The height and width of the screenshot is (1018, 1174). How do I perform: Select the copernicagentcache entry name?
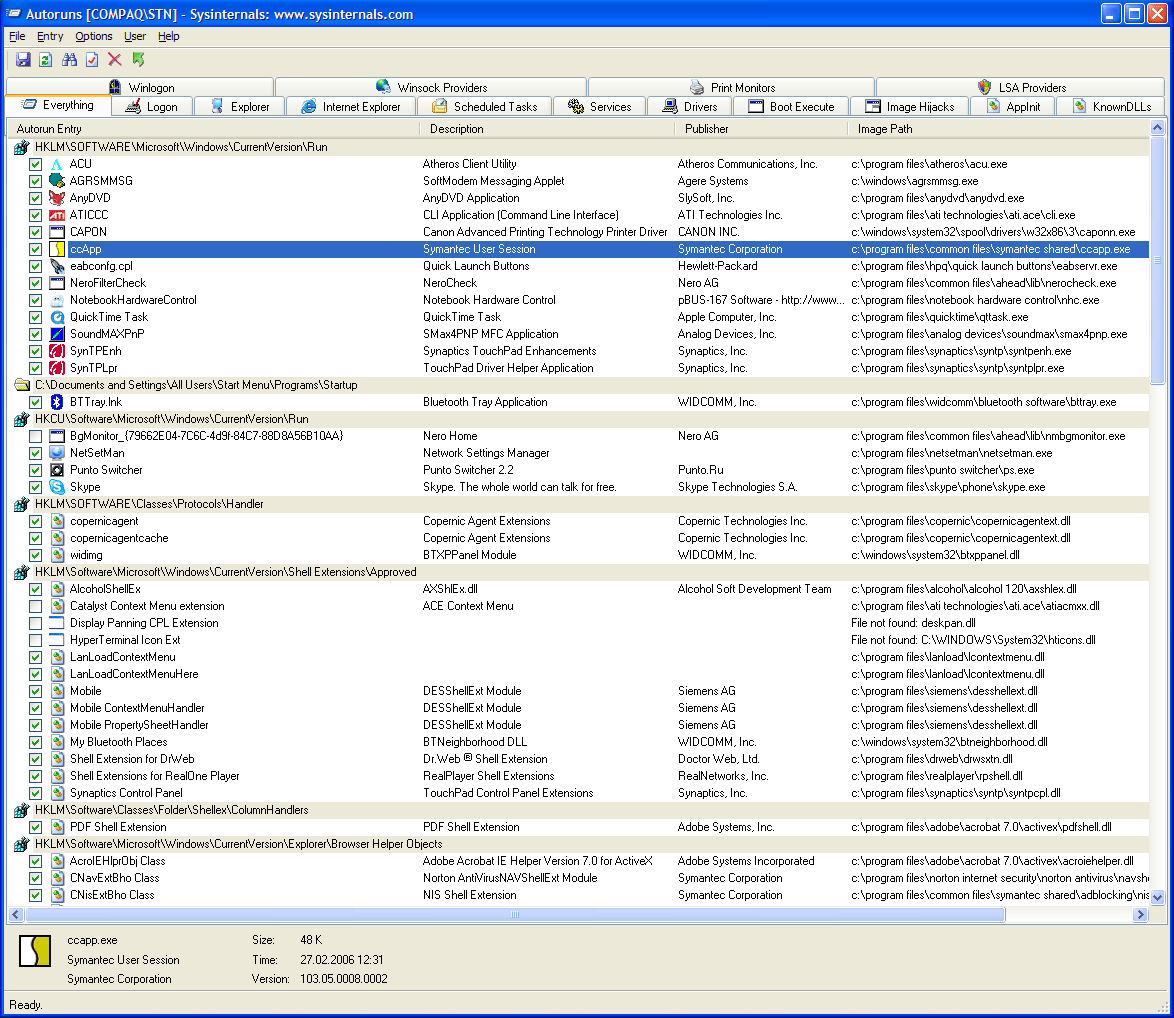(119, 538)
